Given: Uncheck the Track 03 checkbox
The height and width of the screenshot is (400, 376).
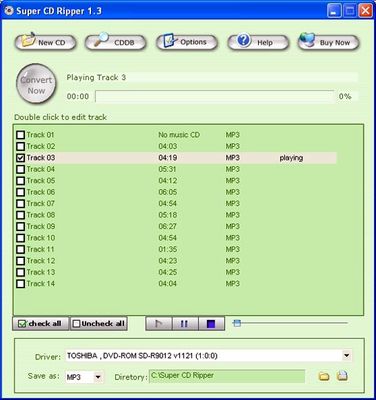Looking at the screenshot, I should pyautogui.click(x=21, y=158).
